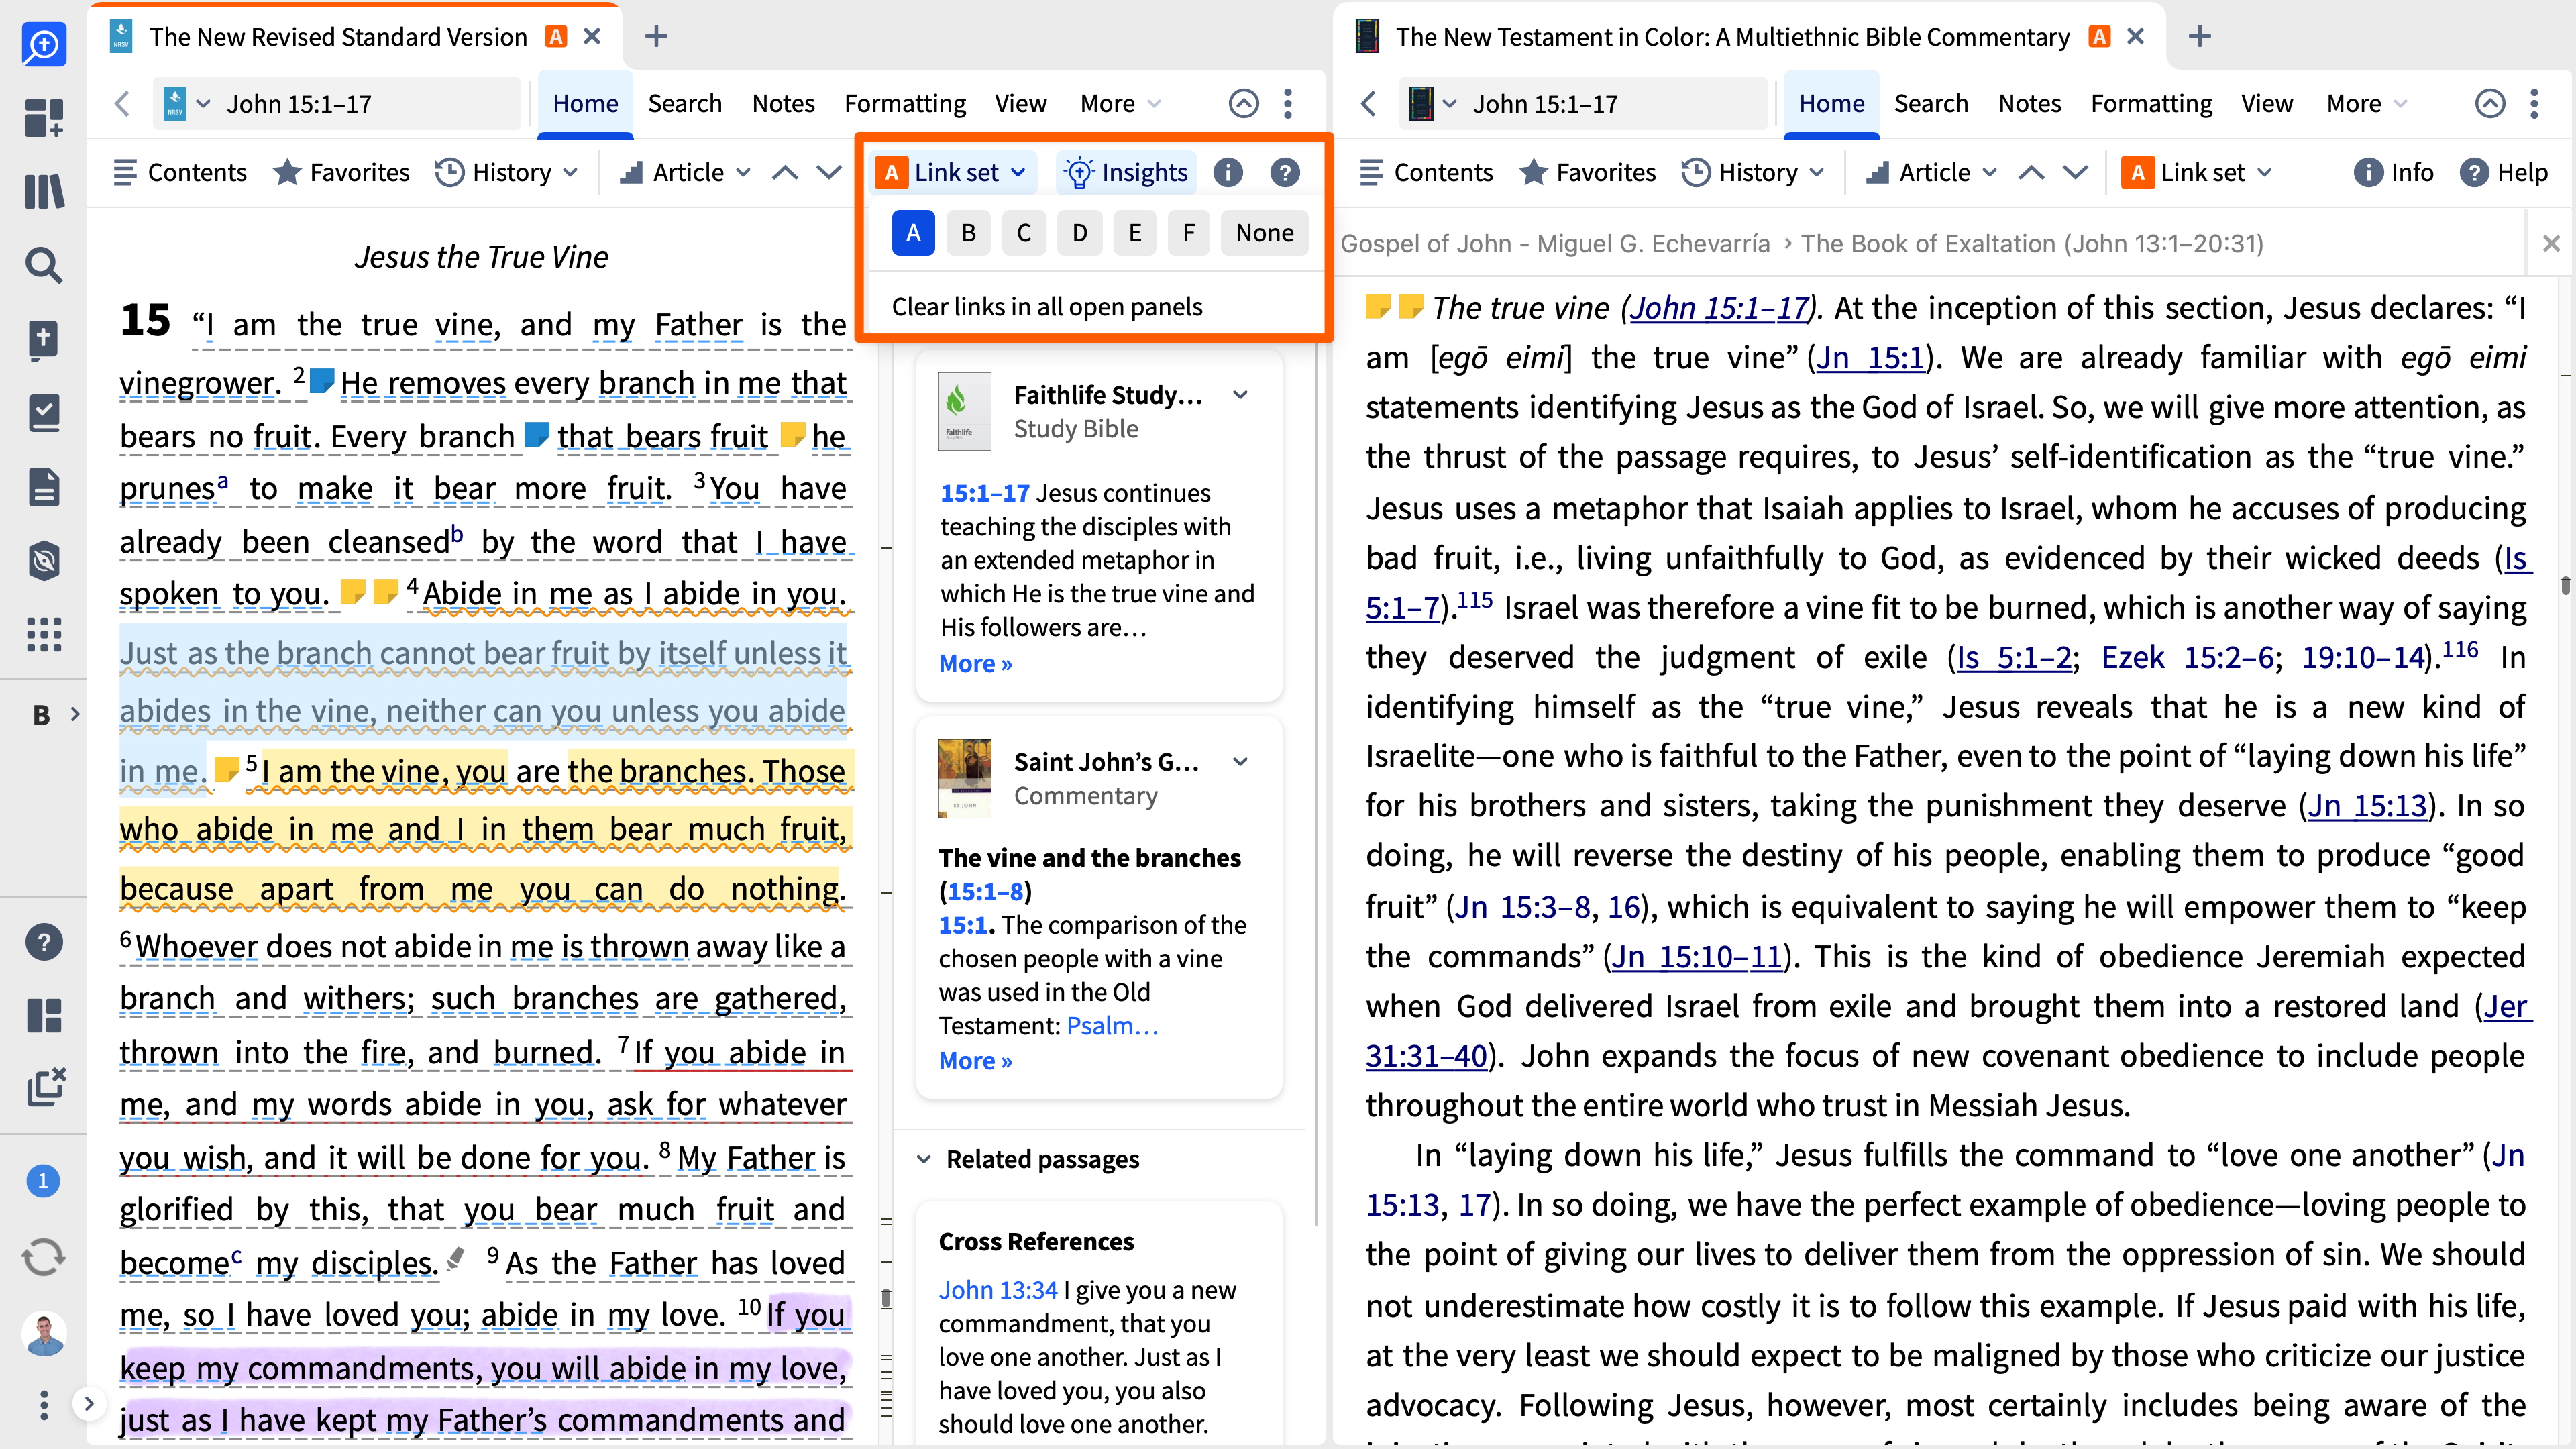Viewport: 2576px width, 1449px height.
Task: Click the sync icon in sidebar
Action: pyautogui.click(x=44, y=1257)
